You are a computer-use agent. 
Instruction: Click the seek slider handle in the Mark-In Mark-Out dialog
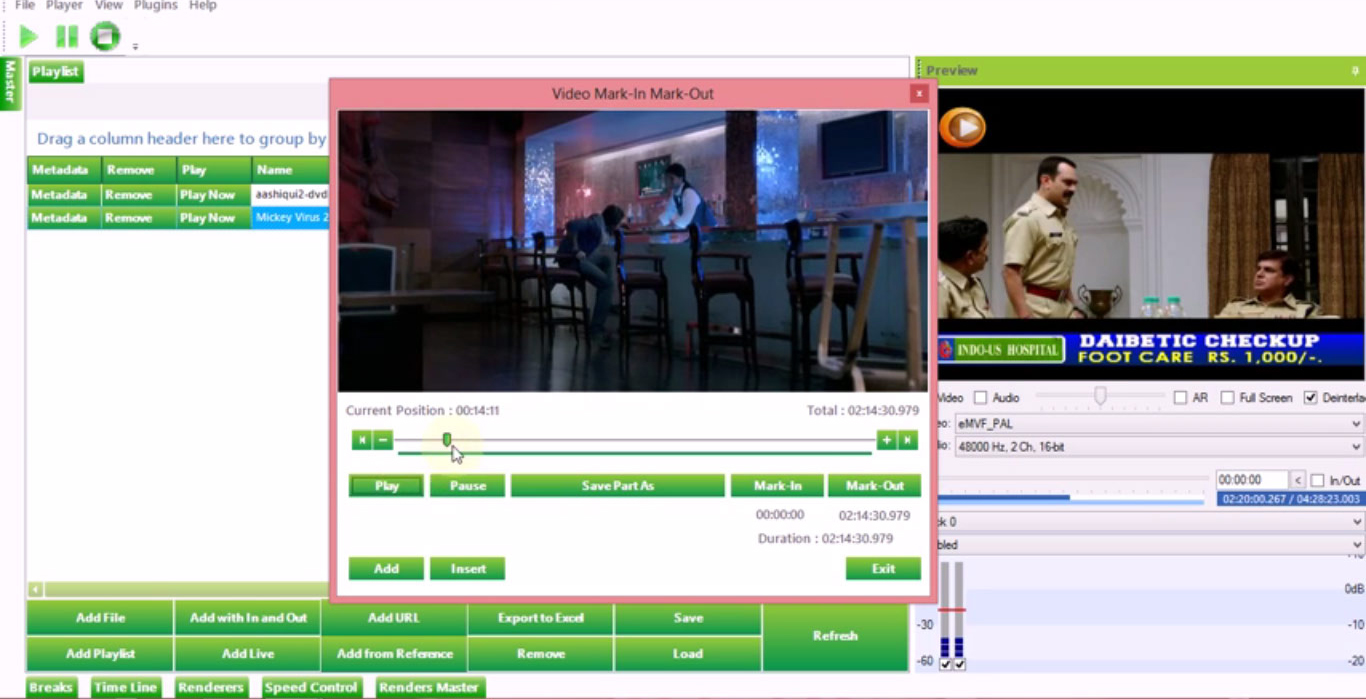[x=447, y=440]
